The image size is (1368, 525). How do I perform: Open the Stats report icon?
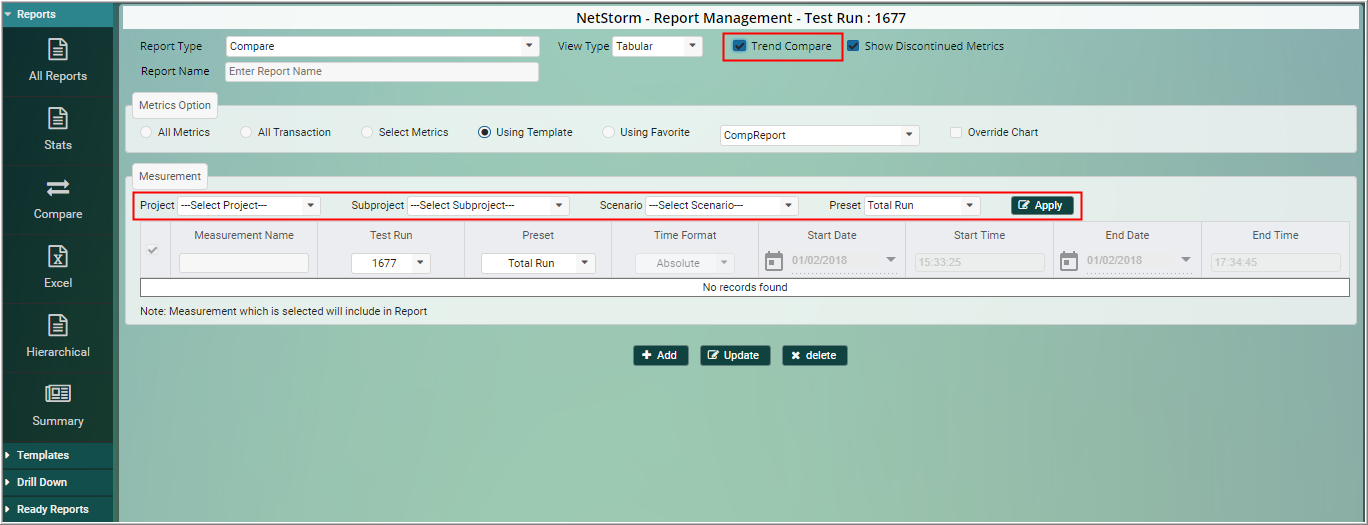(58, 118)
